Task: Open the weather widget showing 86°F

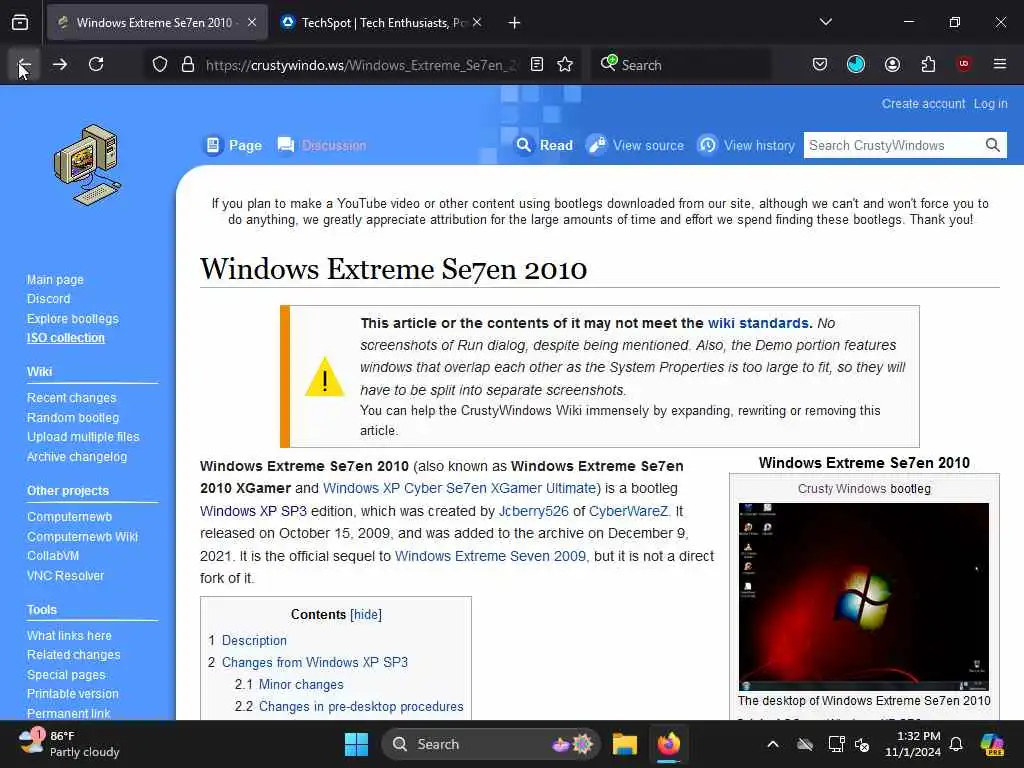Action: 69,744
